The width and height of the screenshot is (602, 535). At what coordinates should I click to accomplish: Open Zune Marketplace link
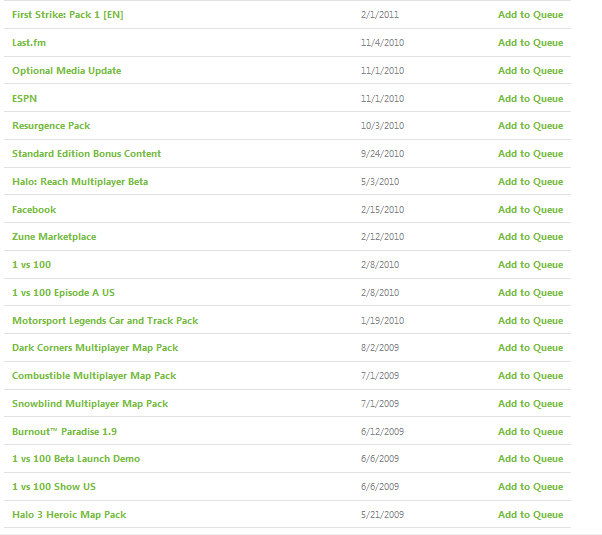[54, 237]
